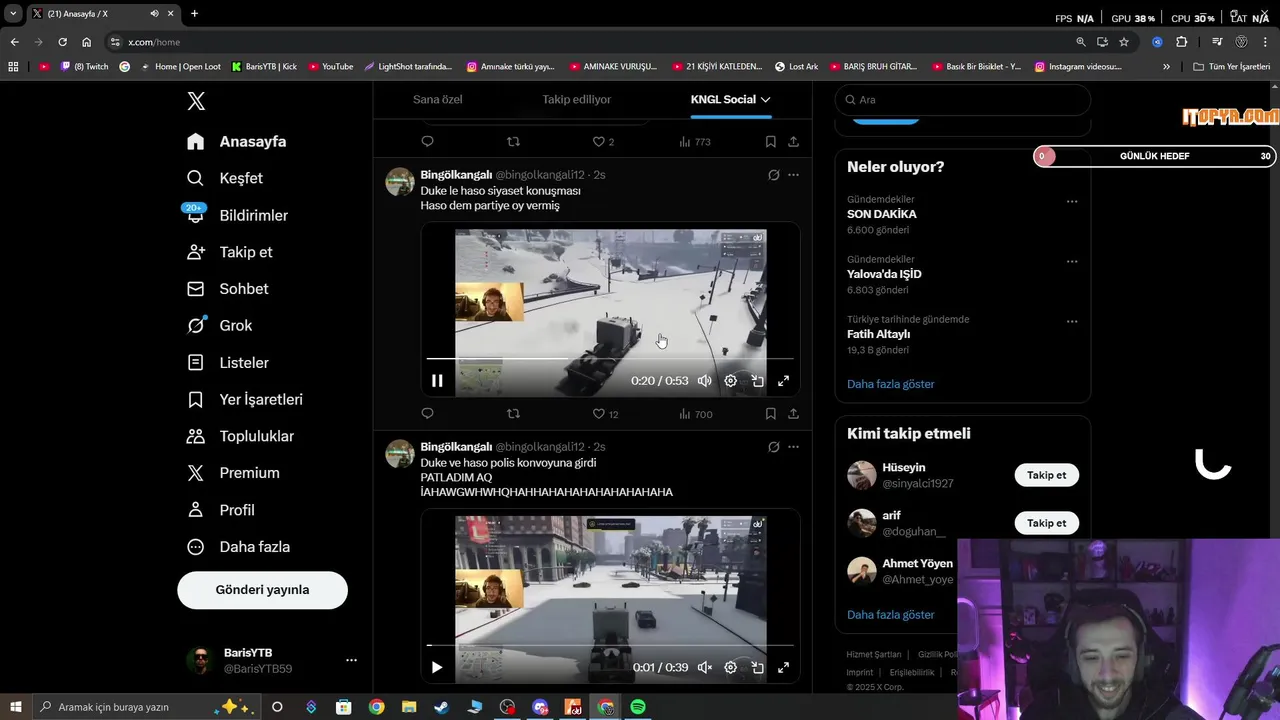Open Chrome media controls icon
This screenshot has height=720, width=1280.
pos(1217,42)
